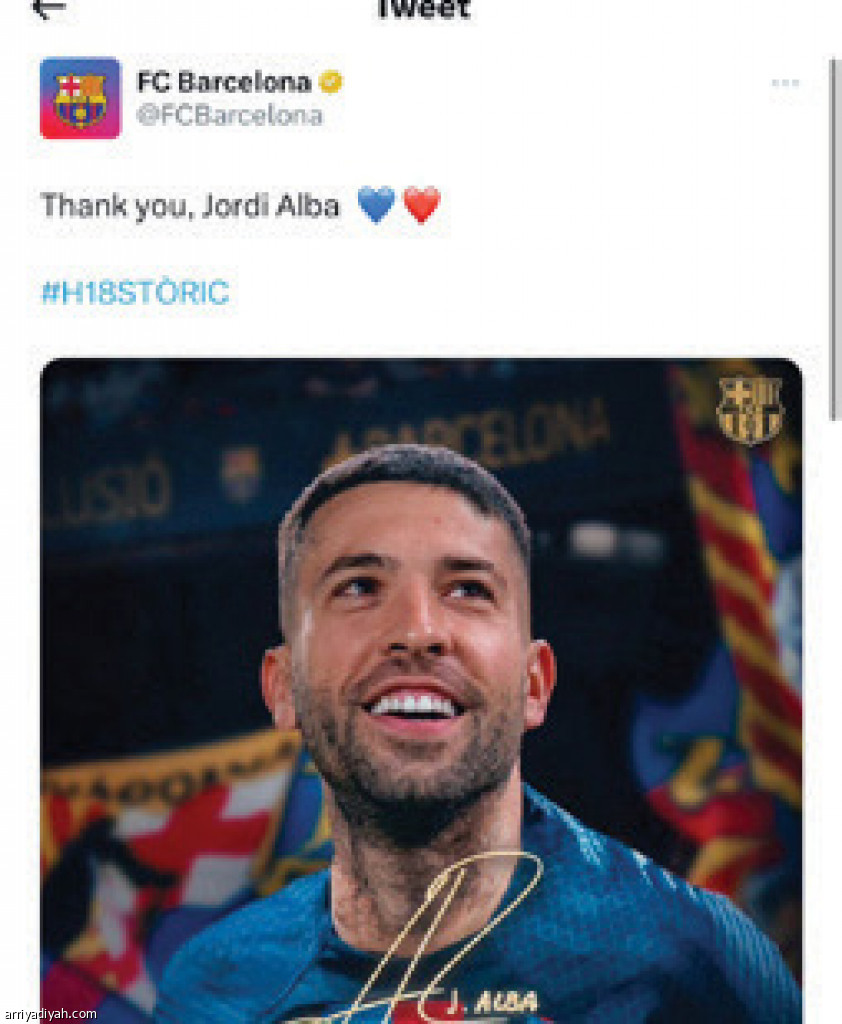
Task: Click the Tweet header title
Action: [x=424, y=9]
